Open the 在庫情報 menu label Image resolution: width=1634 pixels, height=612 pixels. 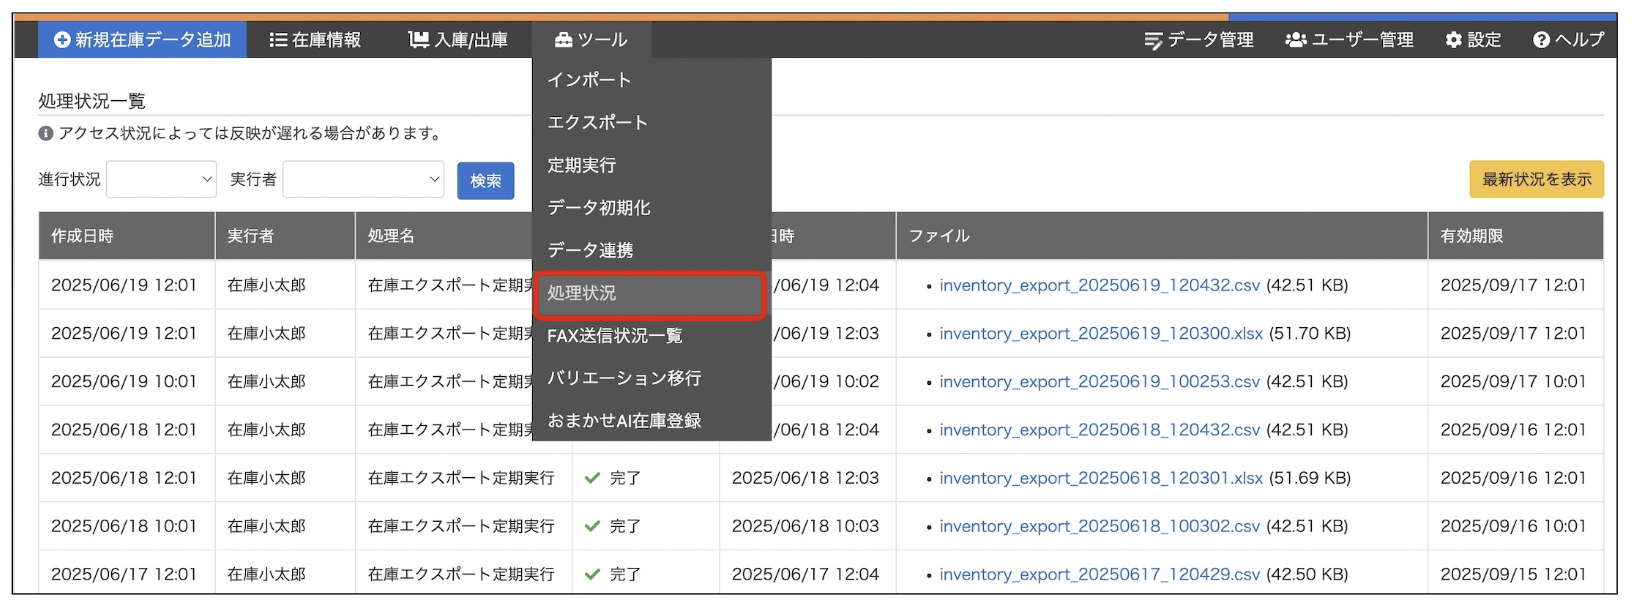click(326, 40)
